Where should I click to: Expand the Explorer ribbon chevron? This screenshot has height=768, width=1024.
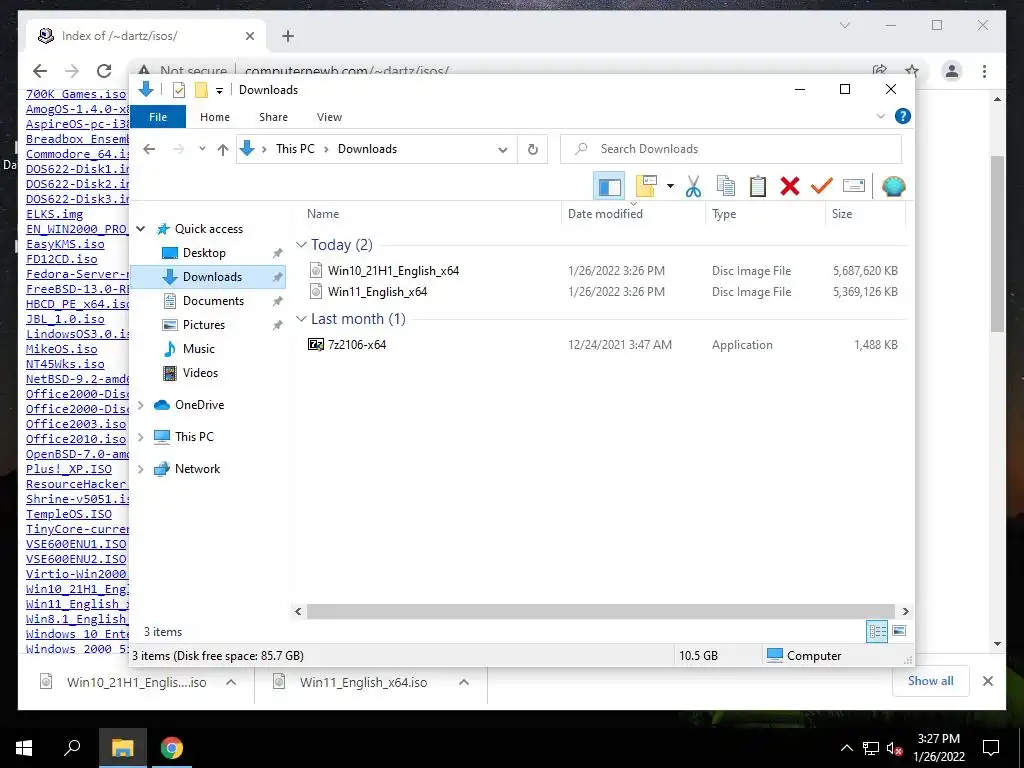tap(880, 116)
